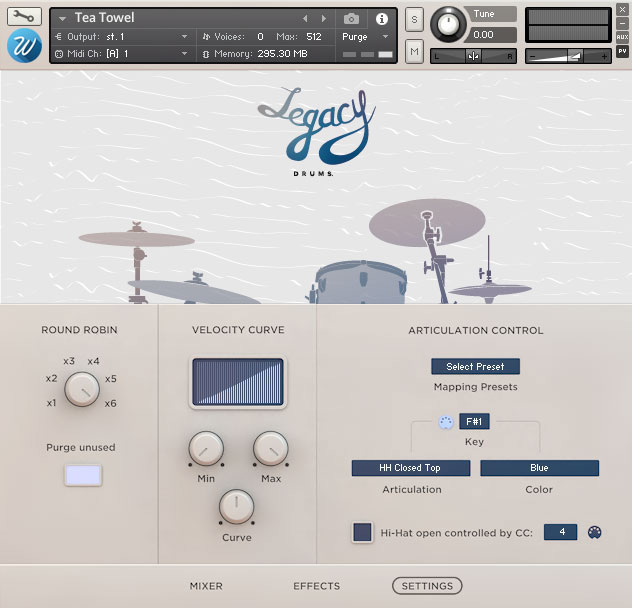Screen dimensions: 632x608
Task: Click the blue W logo icon
Action: (x=24, y=45)
